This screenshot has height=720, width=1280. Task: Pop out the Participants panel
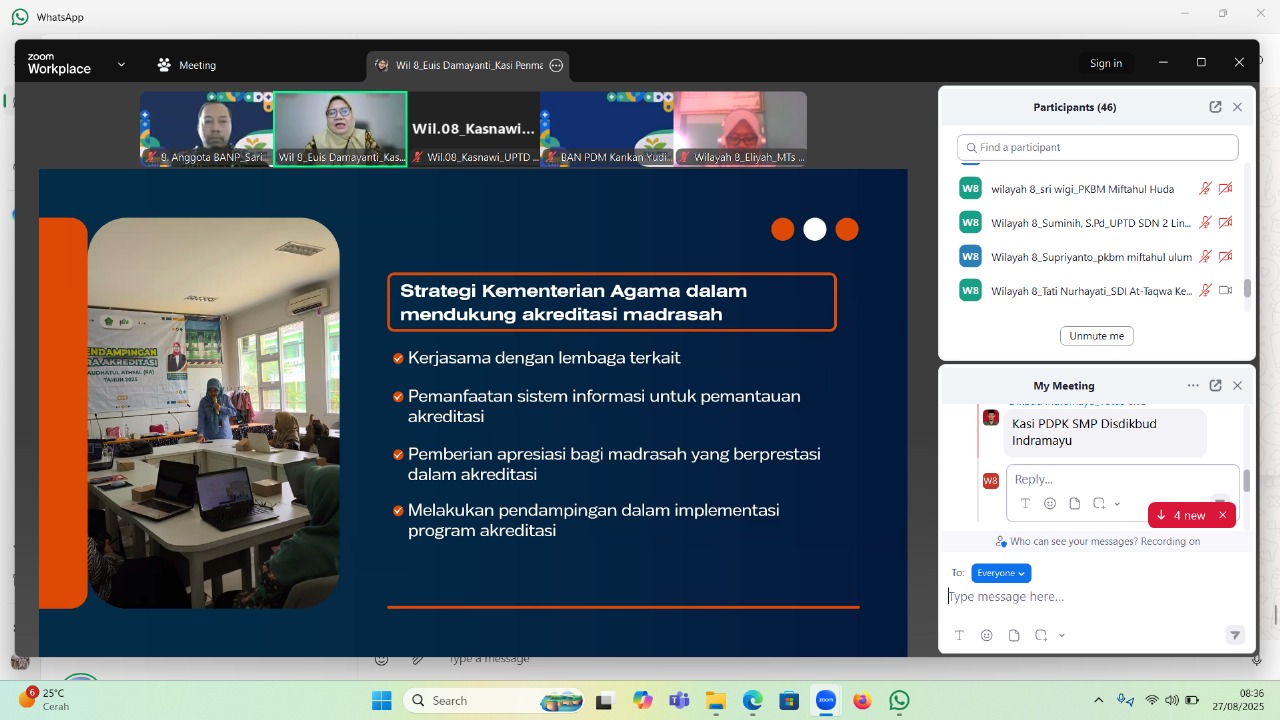[x=1215, y=107]
